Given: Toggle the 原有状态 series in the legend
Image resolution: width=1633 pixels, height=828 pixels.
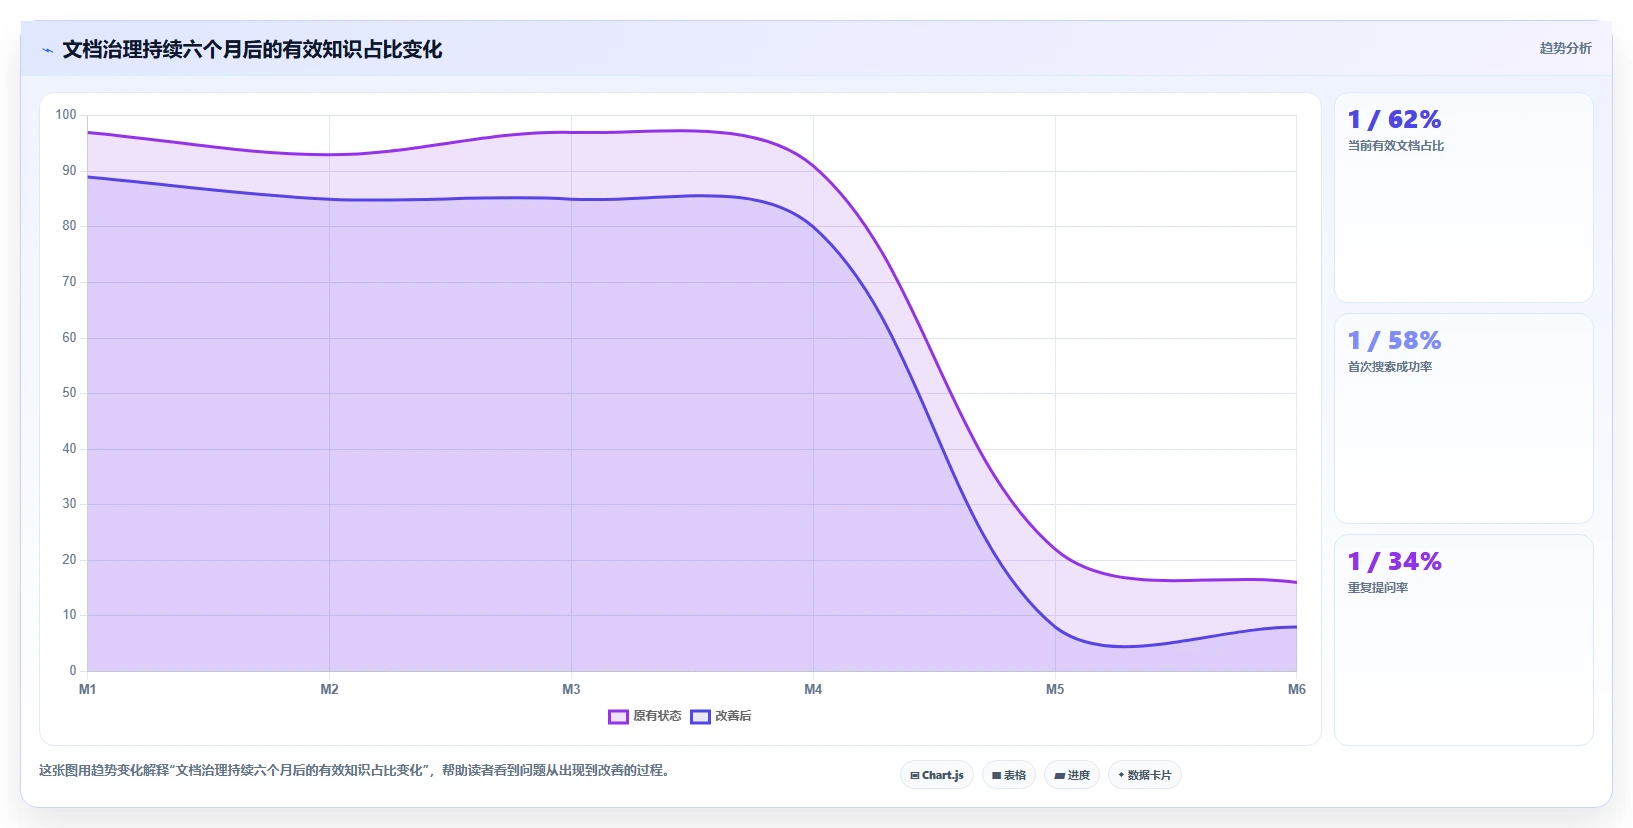Looking at the screenshot, I should [x=645, y=716].
